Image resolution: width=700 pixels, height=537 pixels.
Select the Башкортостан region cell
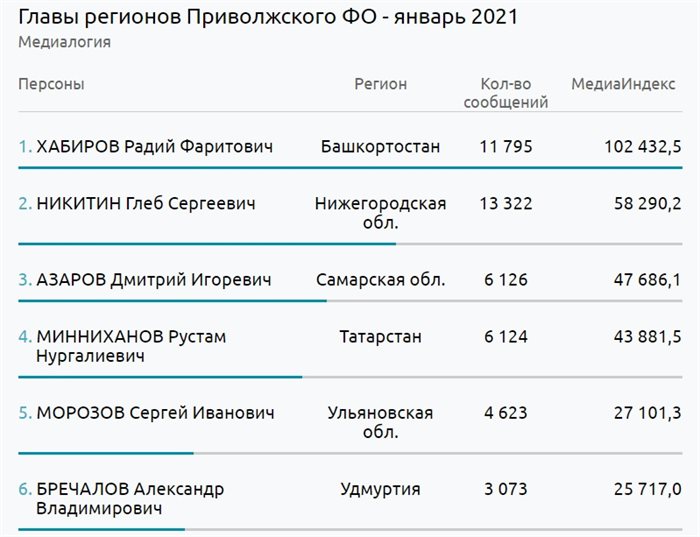(x=381, y=147)
